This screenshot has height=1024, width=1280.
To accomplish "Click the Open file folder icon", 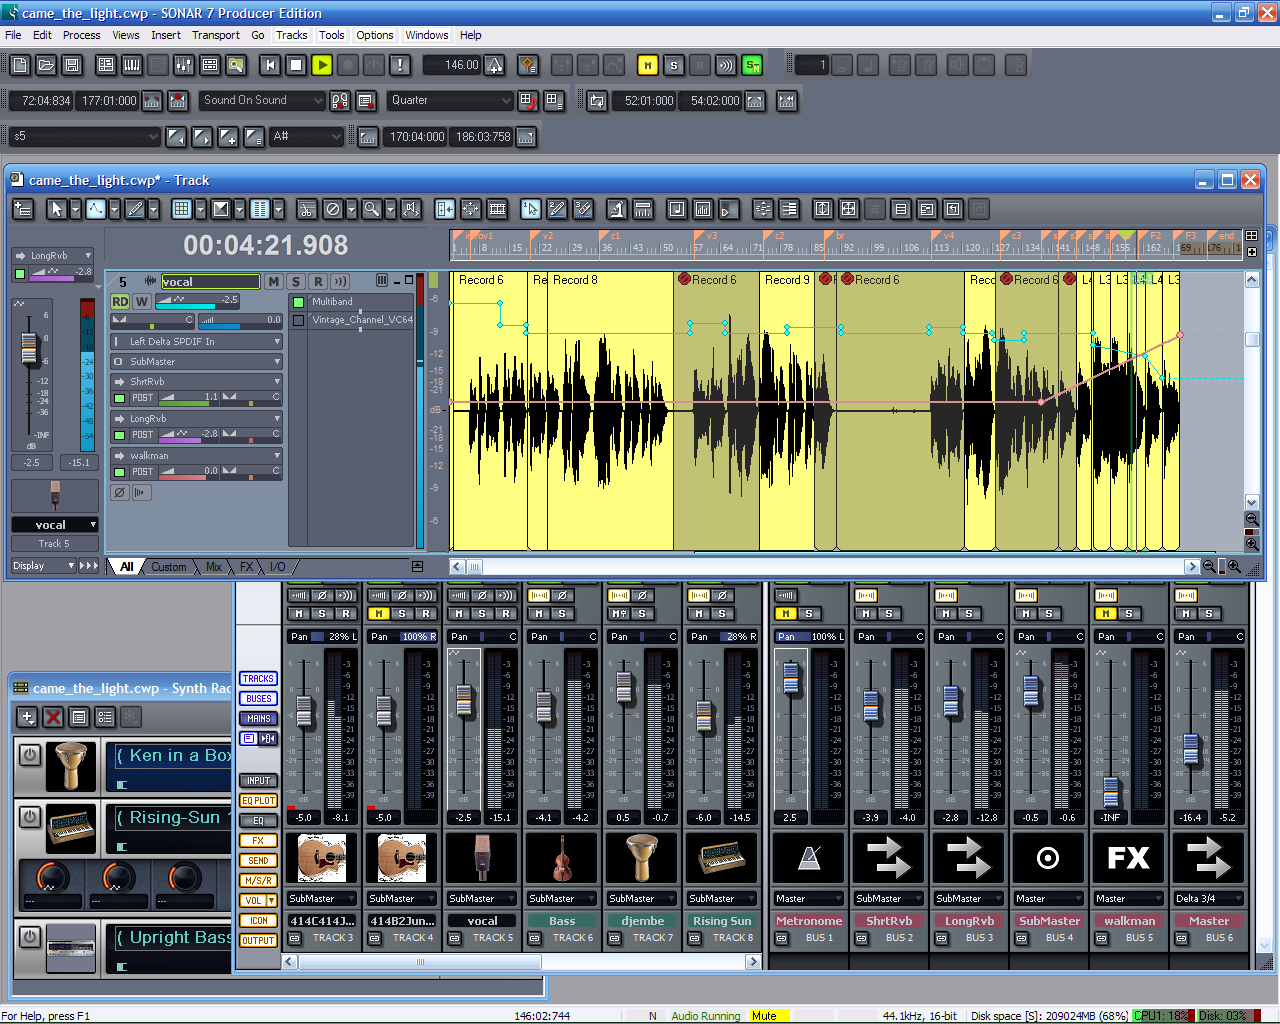I will (46, 65).
